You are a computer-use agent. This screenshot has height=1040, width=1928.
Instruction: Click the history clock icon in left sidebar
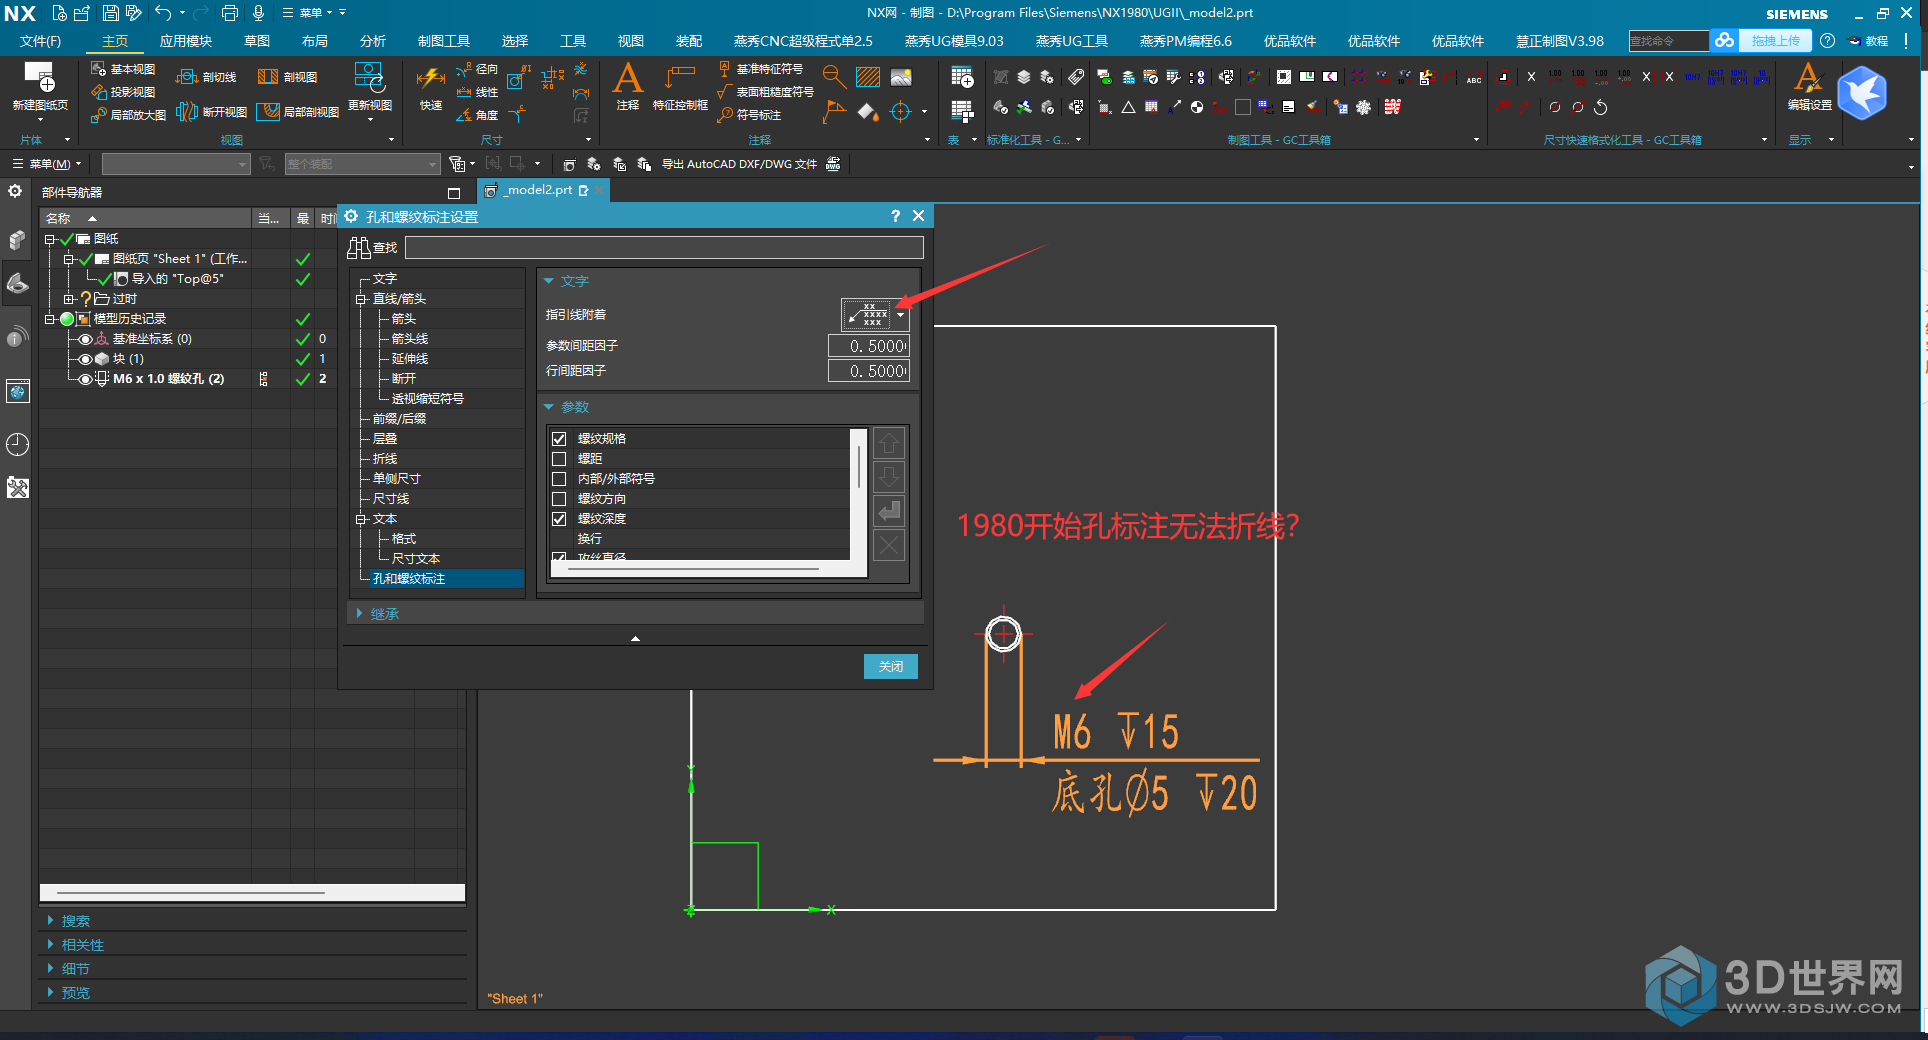coord(17,444)
